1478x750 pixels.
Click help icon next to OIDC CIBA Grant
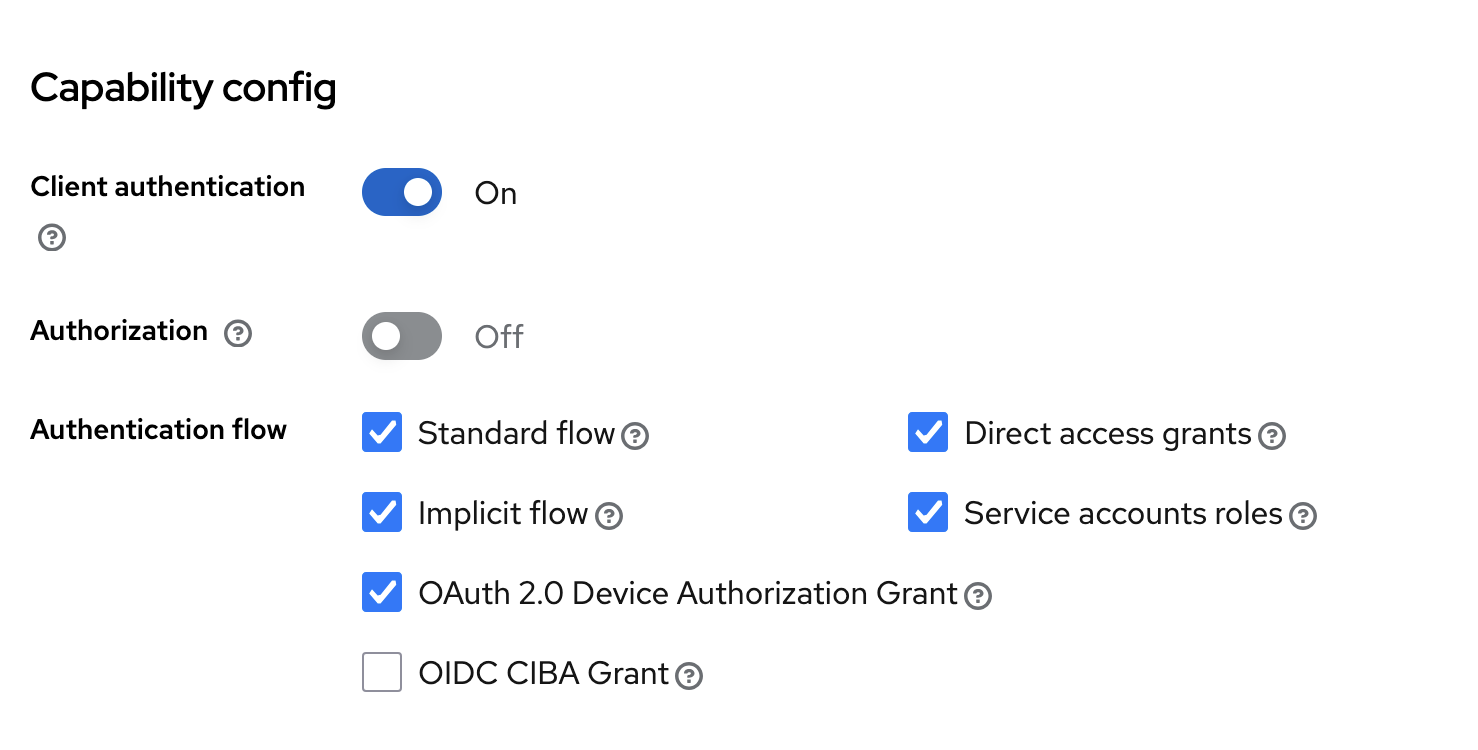(x=689, y=676)
